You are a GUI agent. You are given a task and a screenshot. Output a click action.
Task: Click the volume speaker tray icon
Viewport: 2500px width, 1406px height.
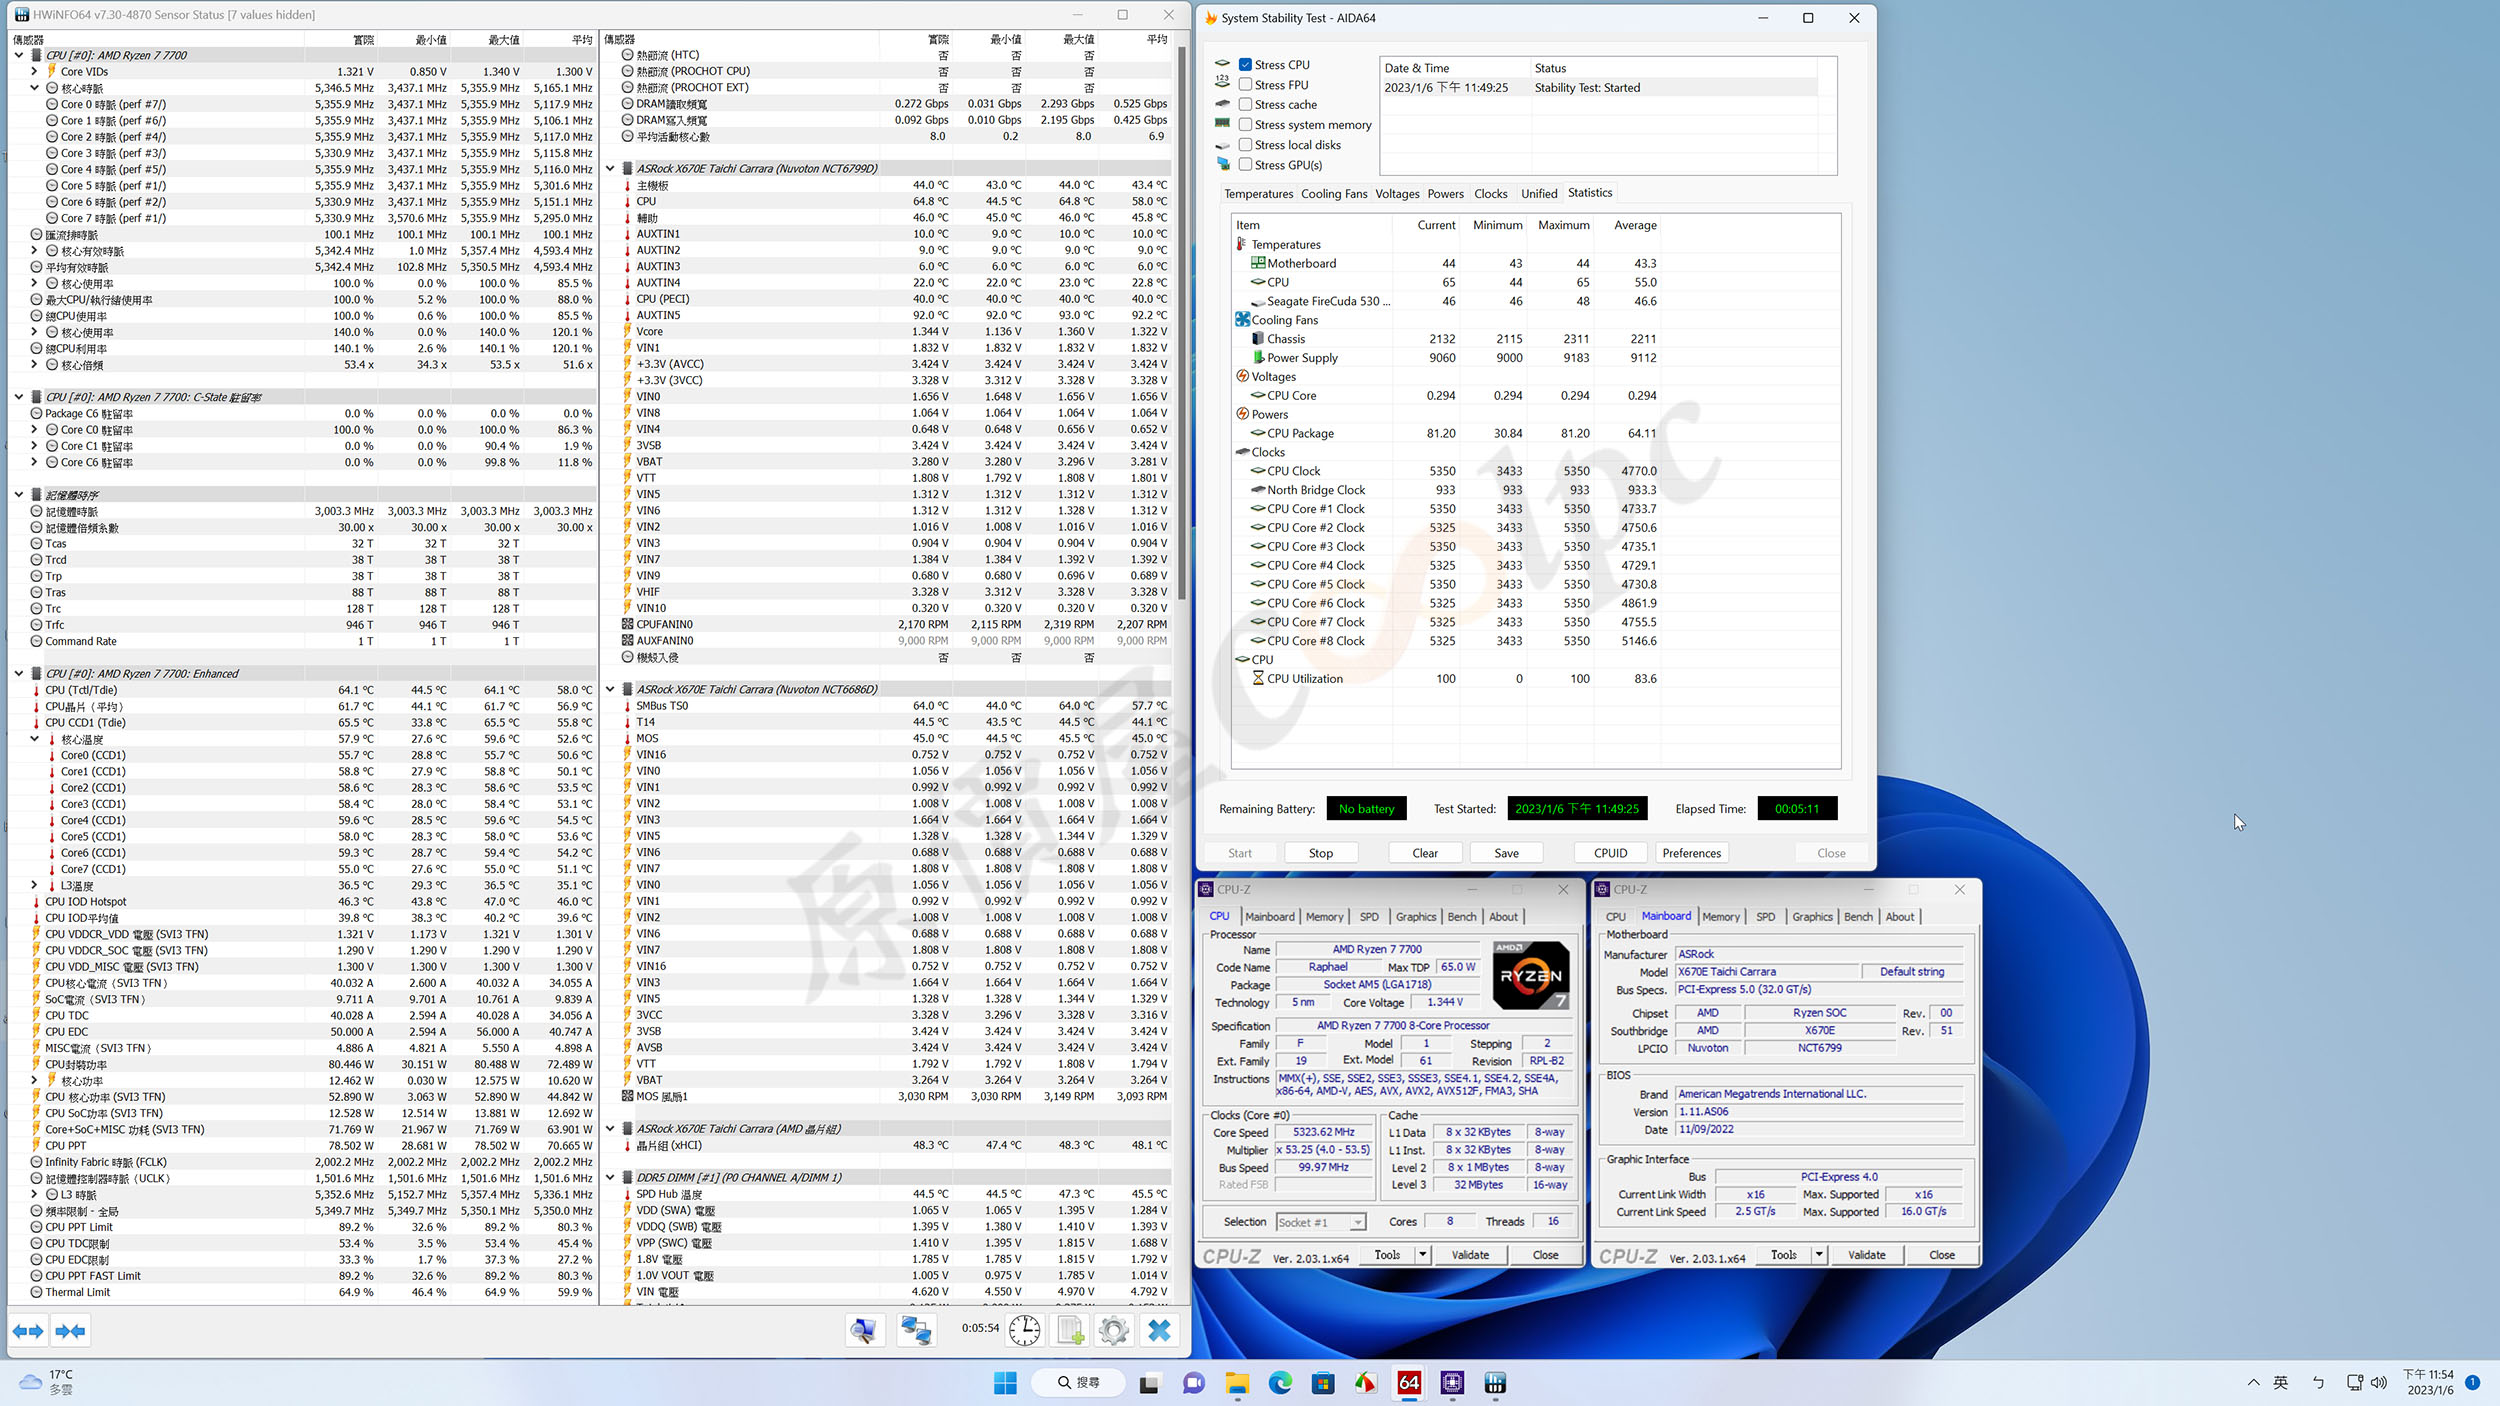[x=2379, y=1383]
